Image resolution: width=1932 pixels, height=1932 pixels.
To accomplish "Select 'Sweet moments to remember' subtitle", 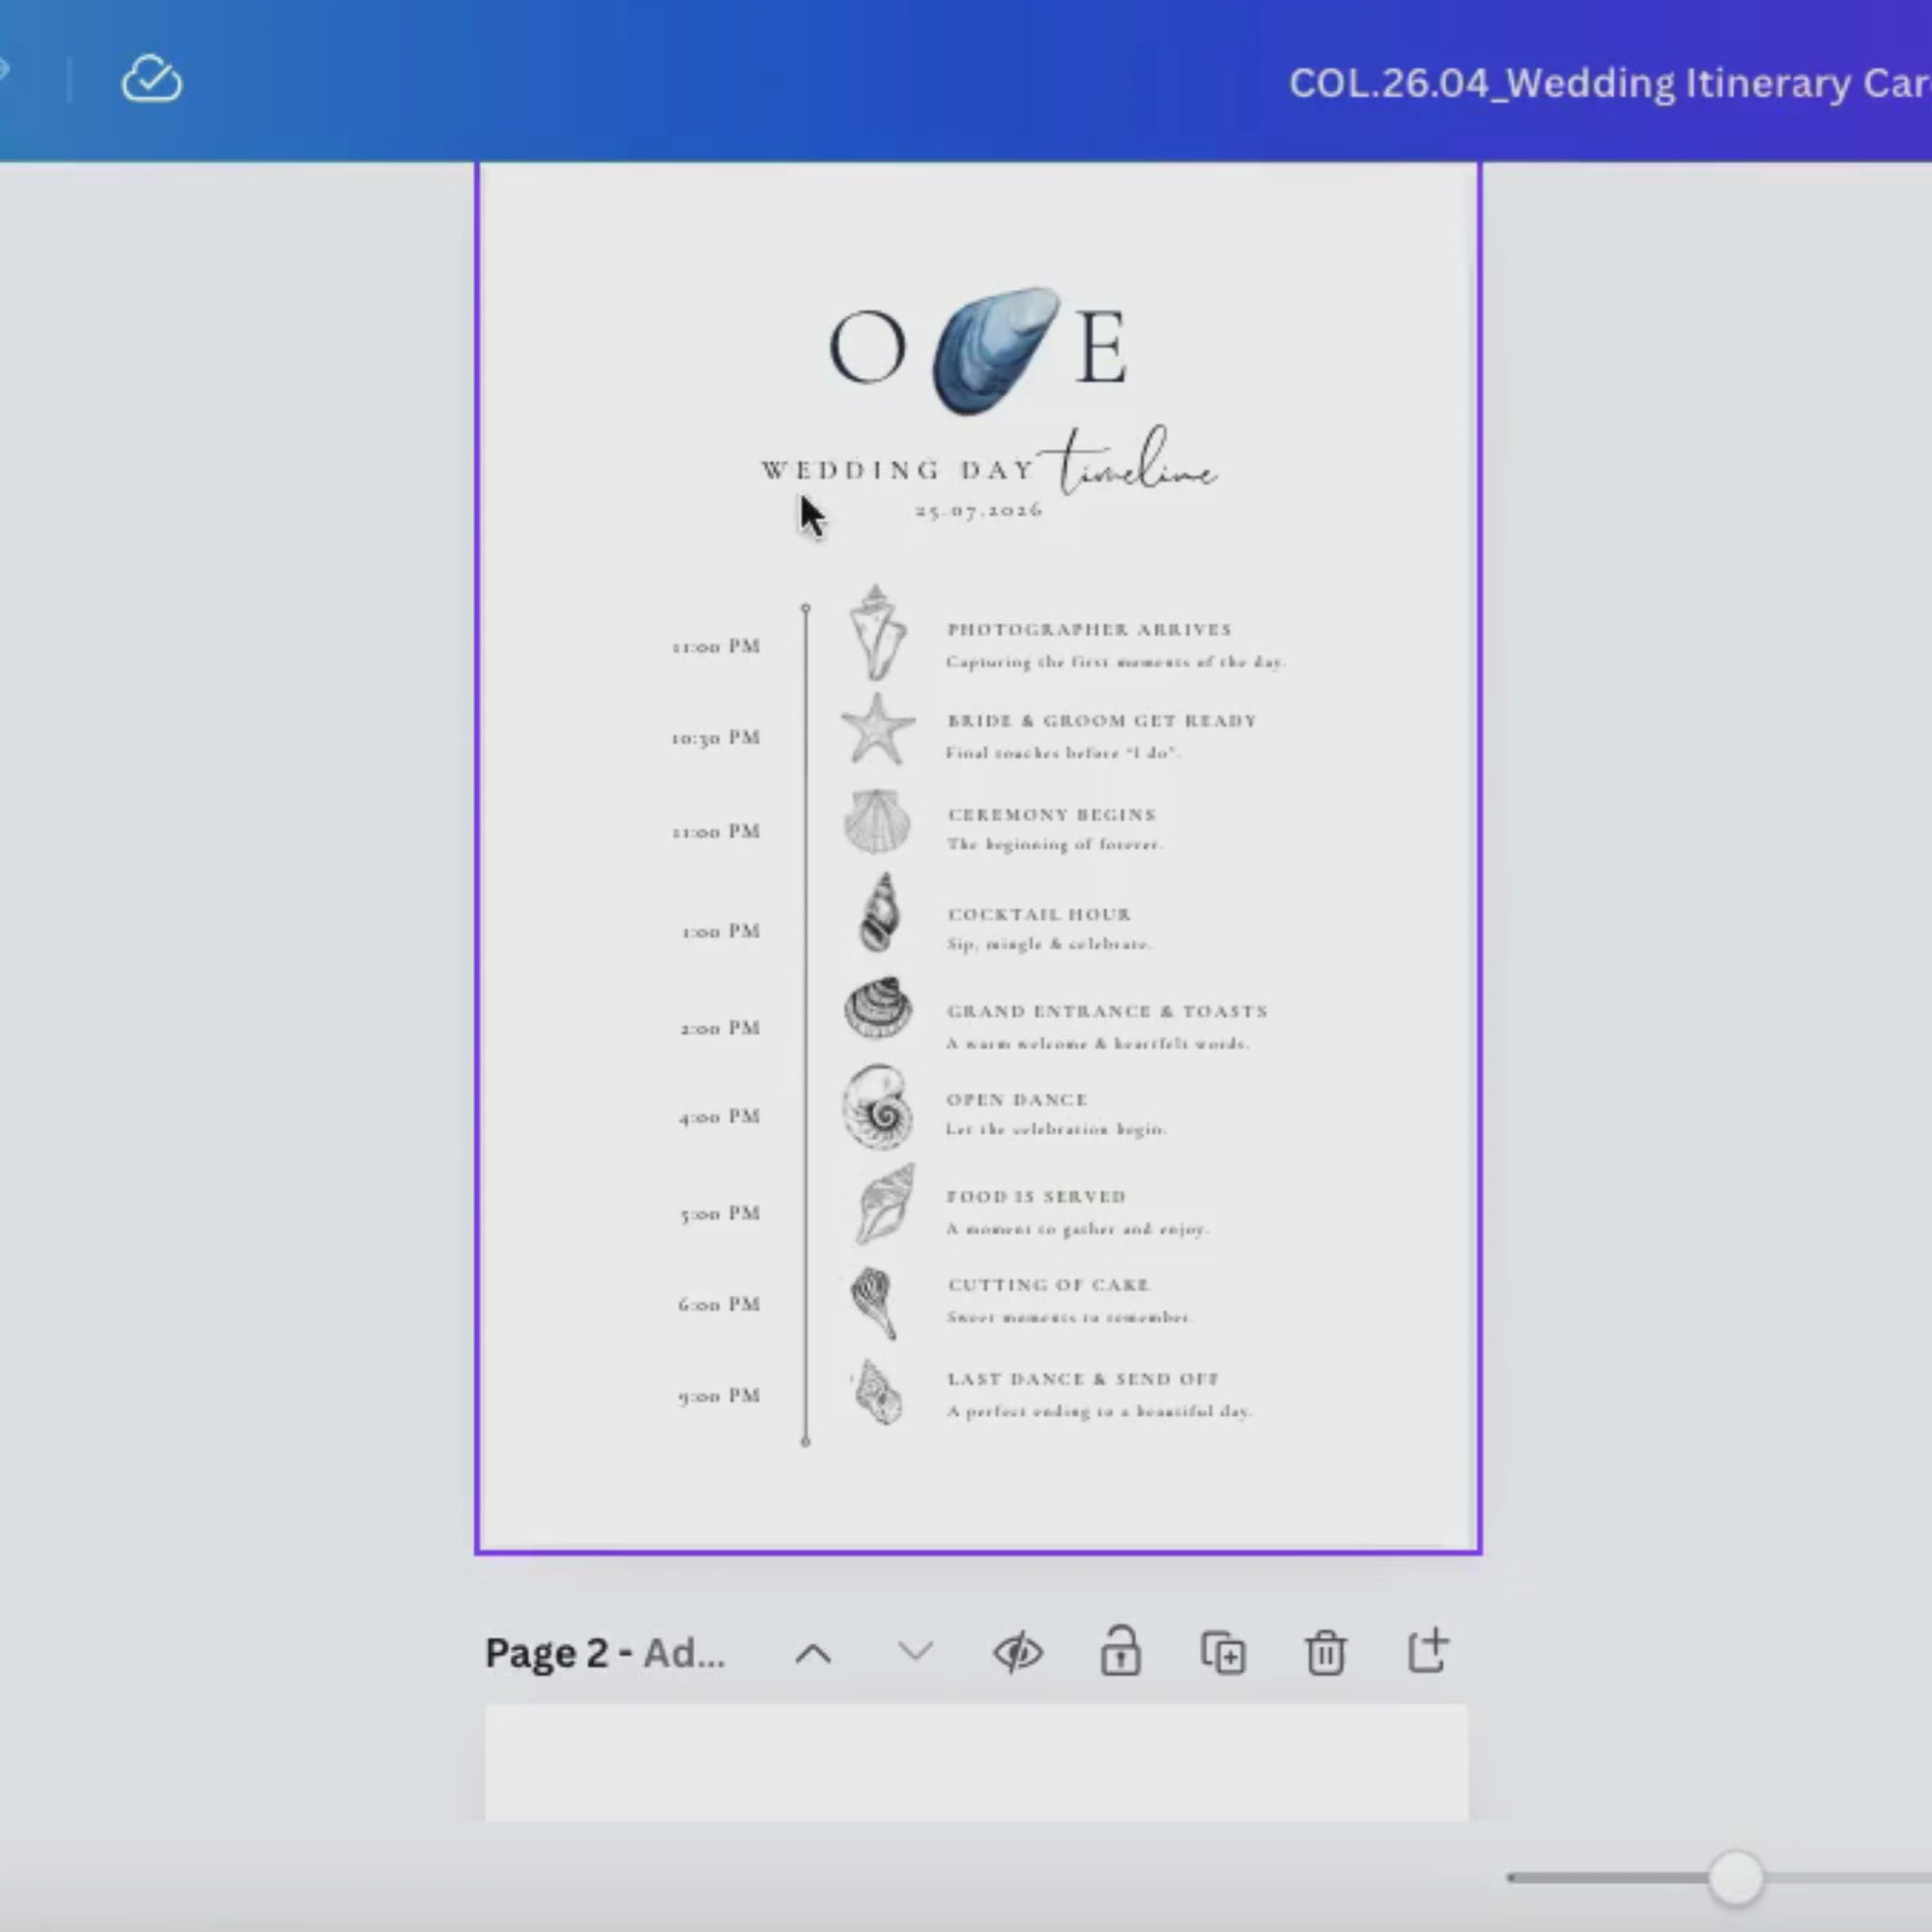I will tap(1069, 1317).
